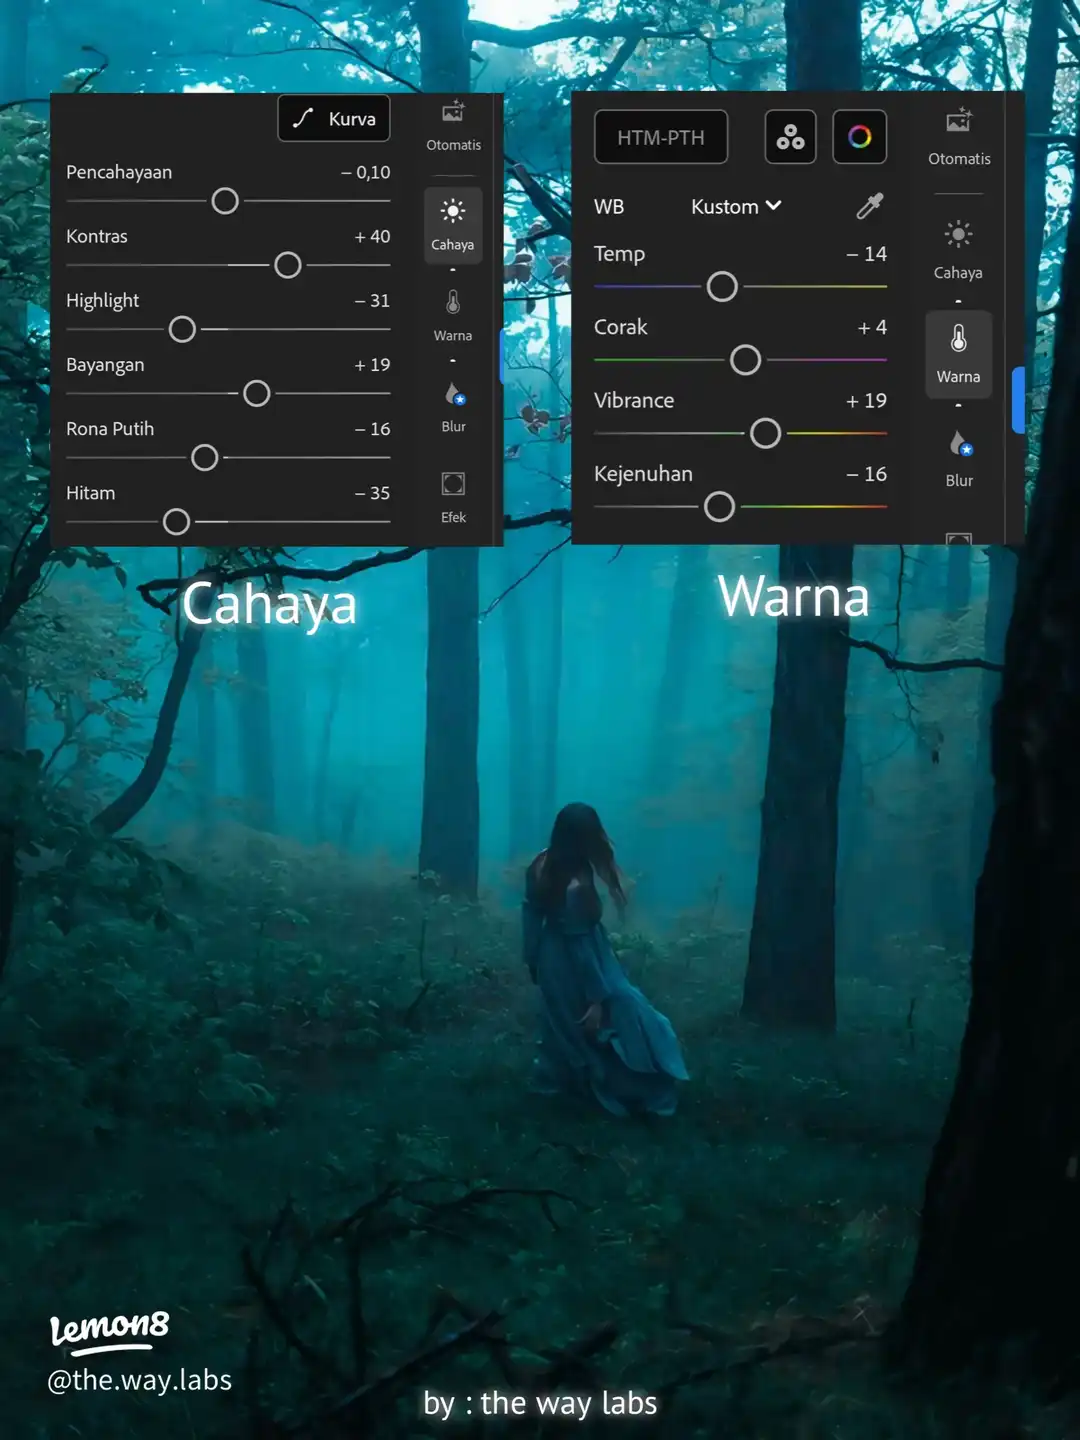Click the Kontras slider handle
The height and width of the screenshot is (1440, 1080).
(x=288, y=265)
